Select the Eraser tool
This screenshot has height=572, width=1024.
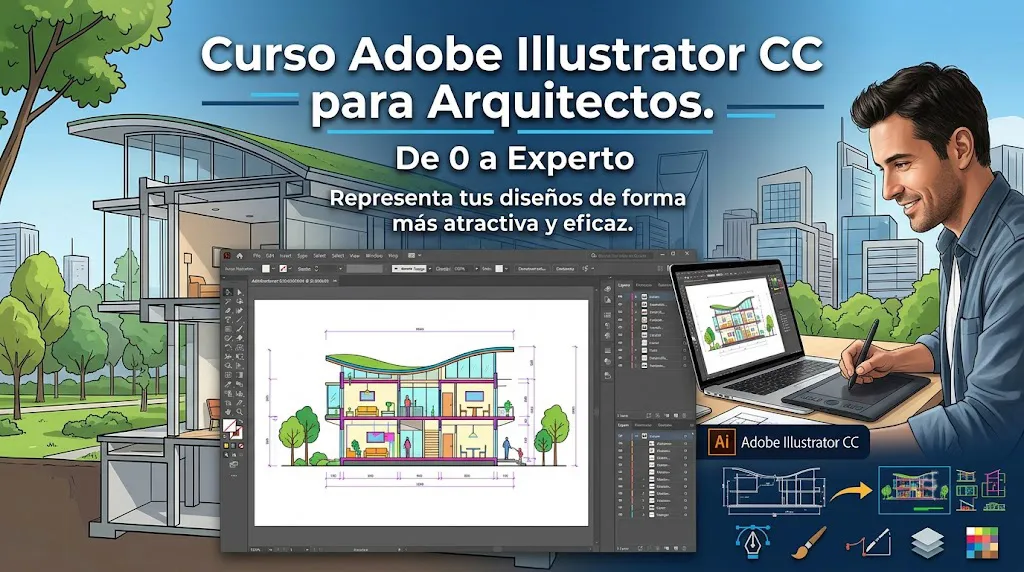pos(240,338)
